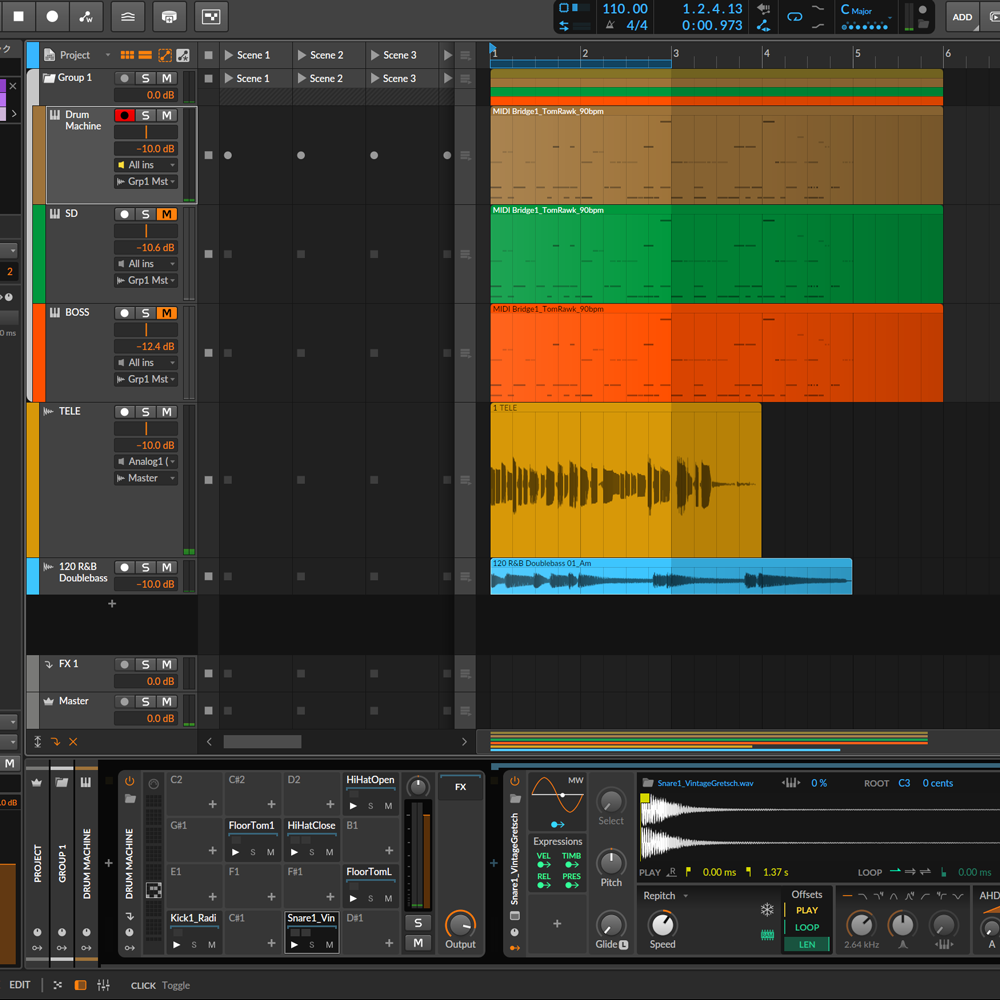
Task: Disarm record on Drum Machine track
Action: tap(124, 116)
